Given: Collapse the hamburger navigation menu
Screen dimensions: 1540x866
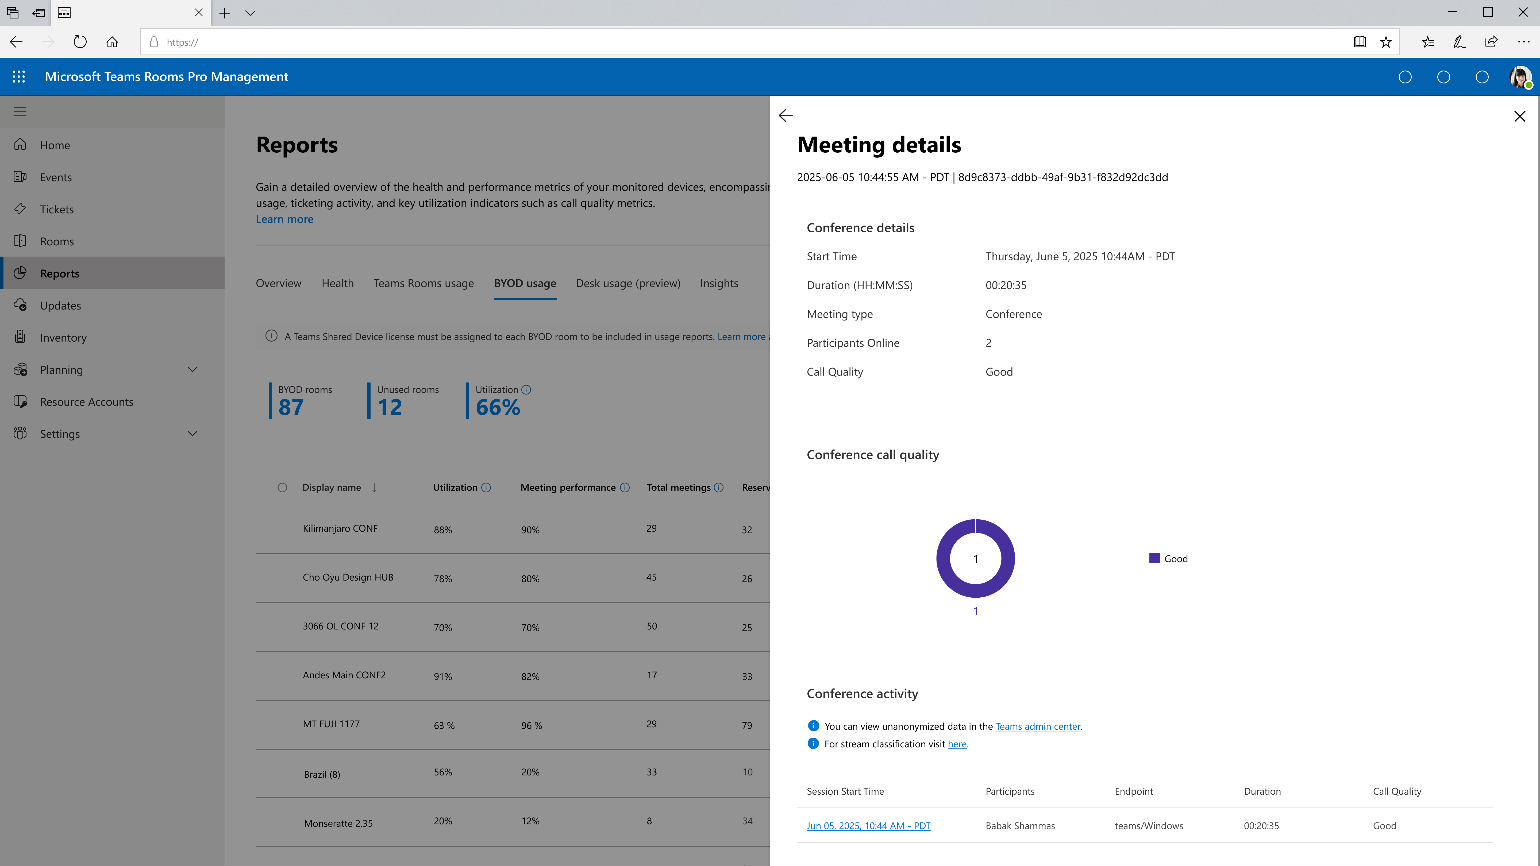Looking at the screenshot, I should [20, 112].
